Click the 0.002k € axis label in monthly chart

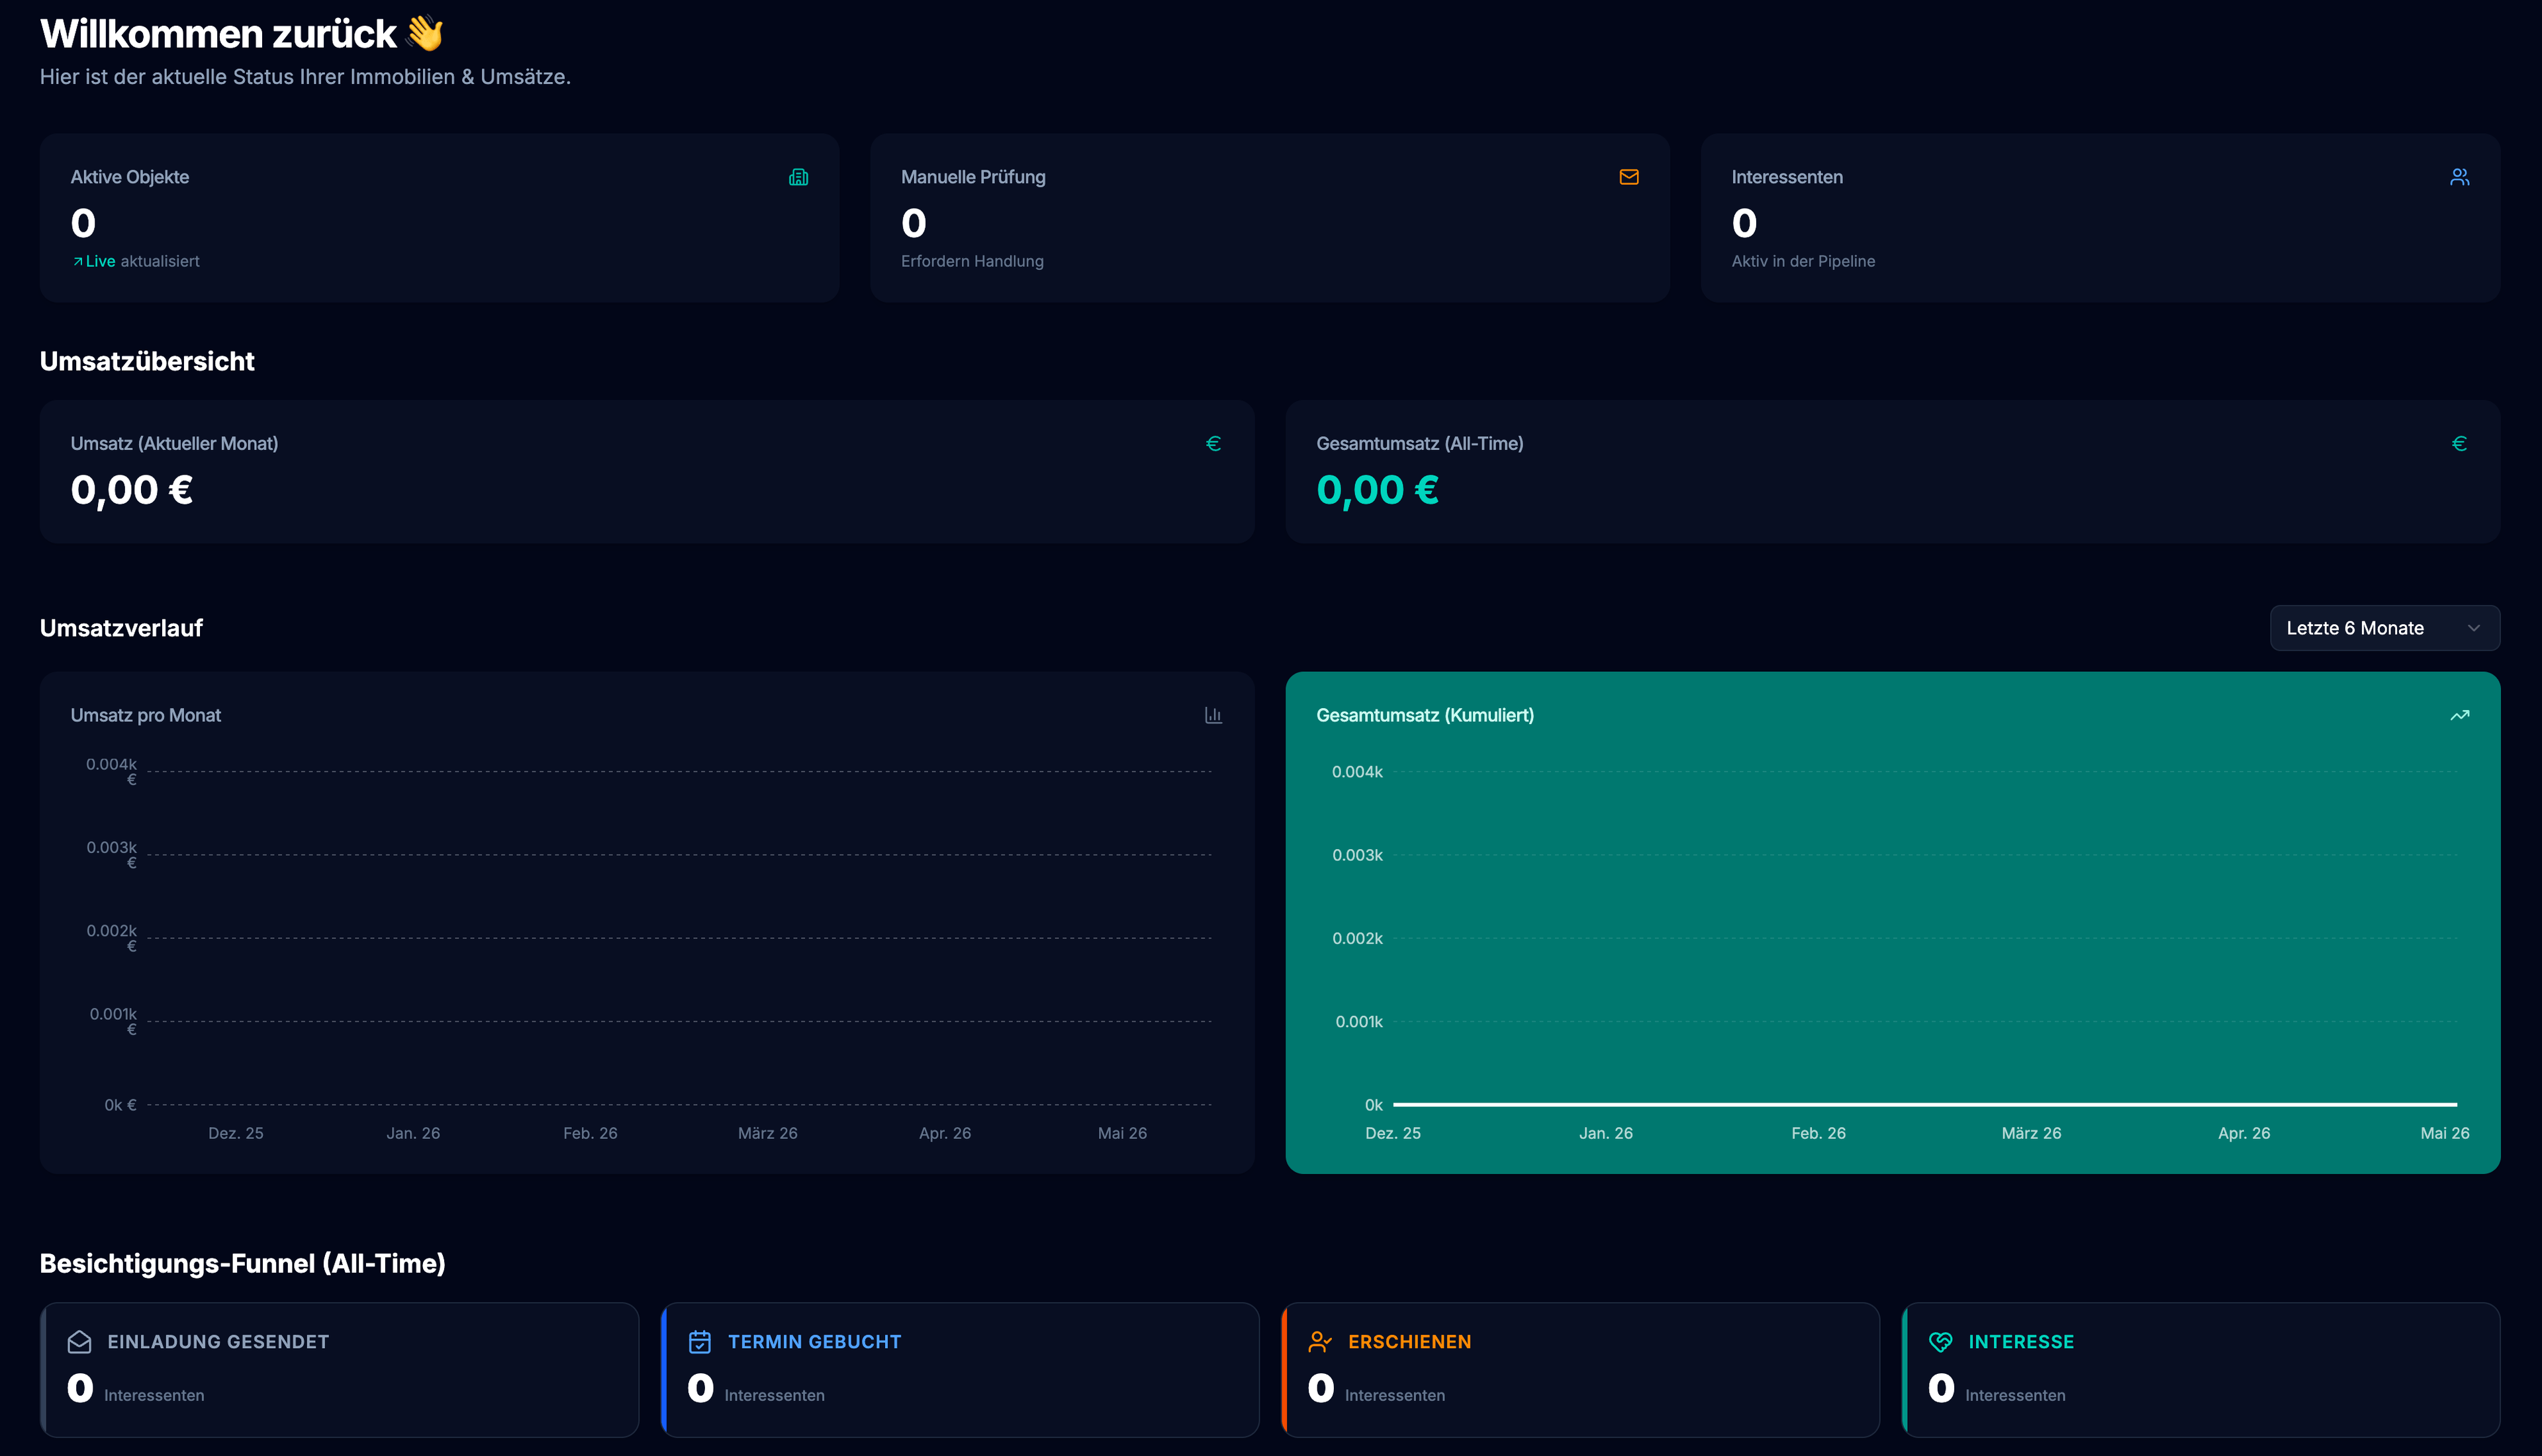[x=111, y=938]
